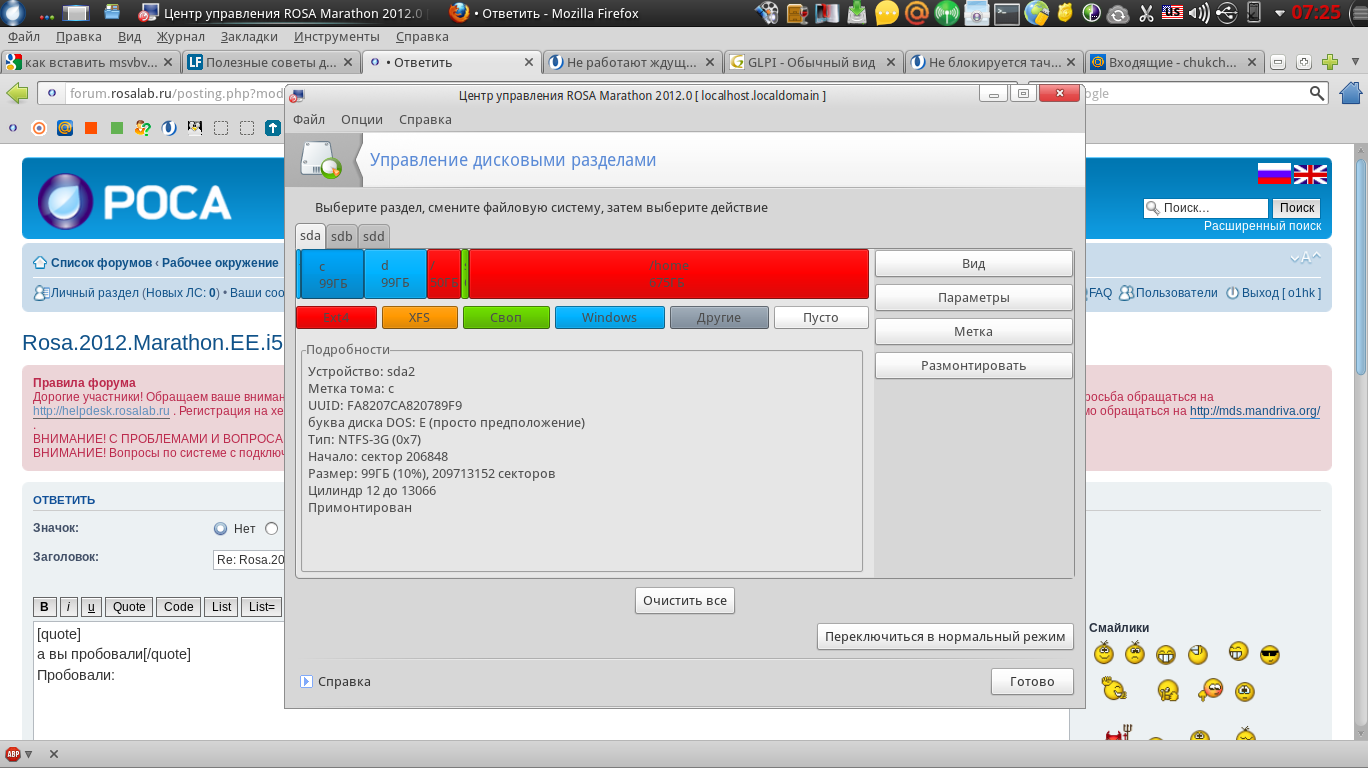The image size is (1368, 768).
Task: Open the Опции menu in ROSA control center
Action: pos(362,119)
